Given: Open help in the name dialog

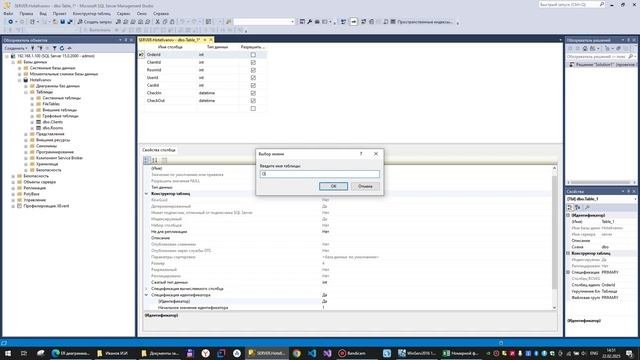Looking at the screenshot, I should pos(361,154).
